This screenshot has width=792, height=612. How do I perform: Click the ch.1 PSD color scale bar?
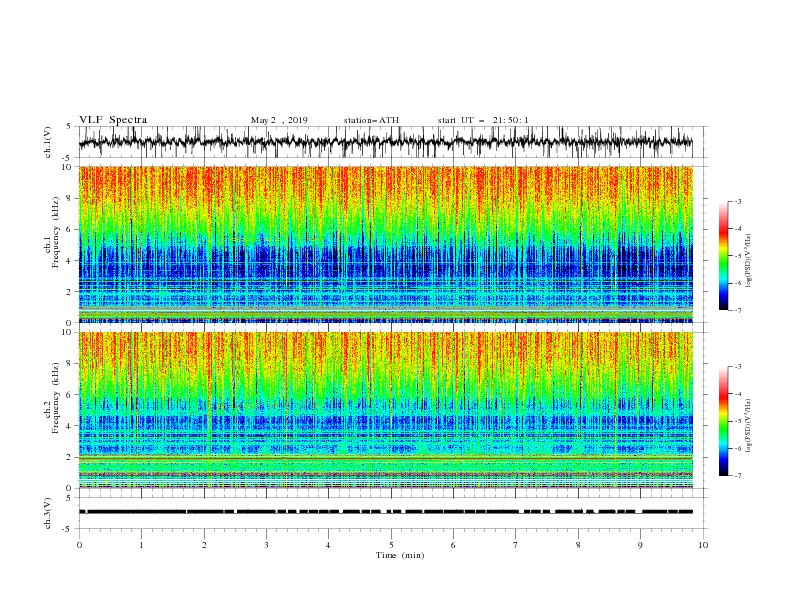tap(723, 256)
